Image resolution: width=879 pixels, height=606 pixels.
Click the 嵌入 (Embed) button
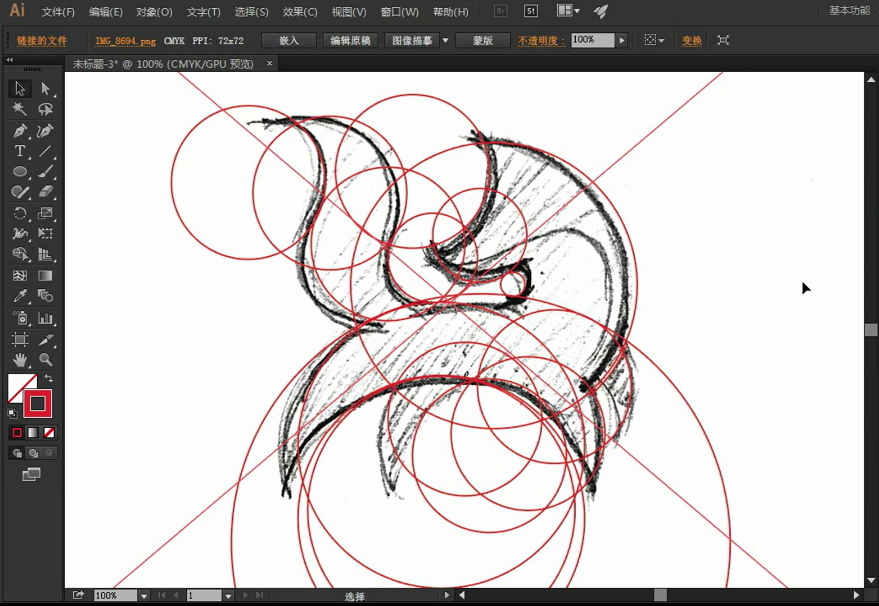coord(289,40)
